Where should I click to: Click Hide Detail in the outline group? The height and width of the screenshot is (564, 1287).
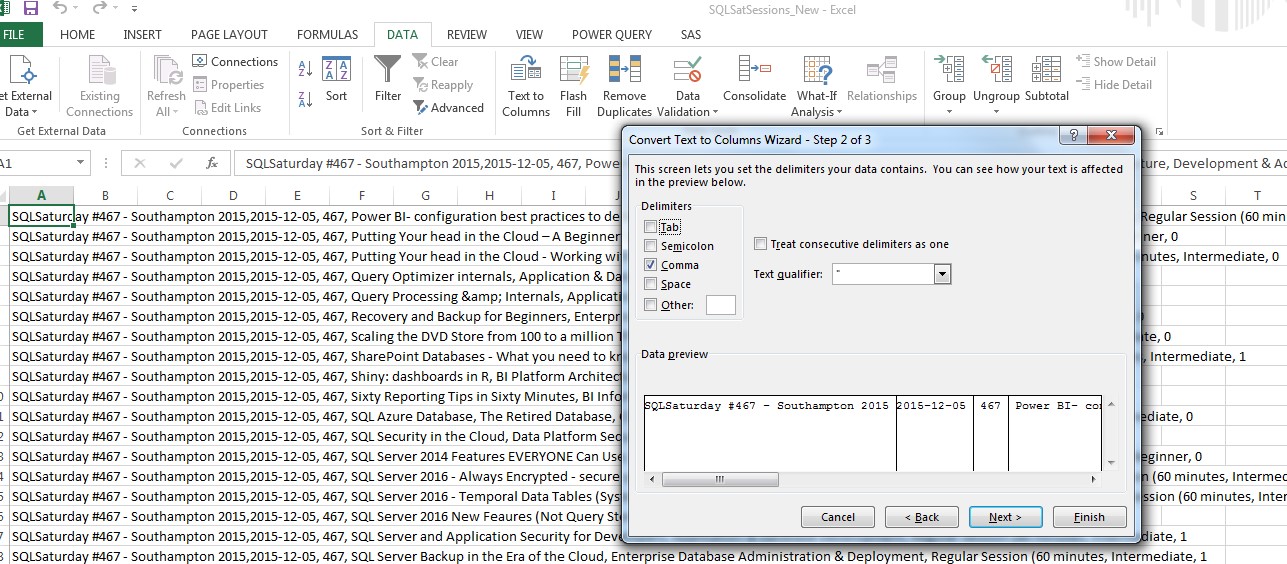(1114, 85)
